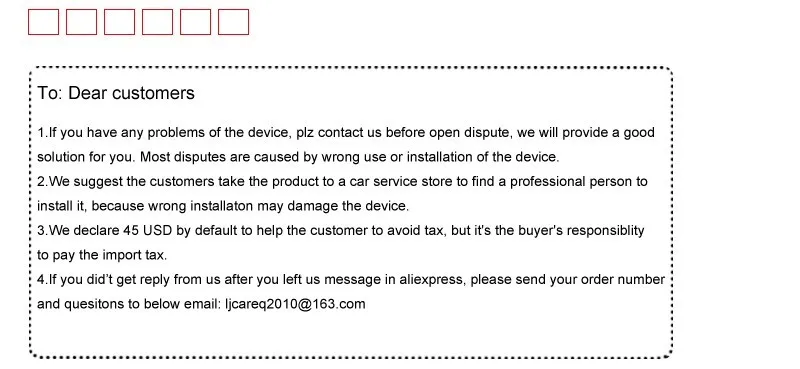
Task: Click the words 'and quesitons to below email'
Action: click(x=129, y=305)
